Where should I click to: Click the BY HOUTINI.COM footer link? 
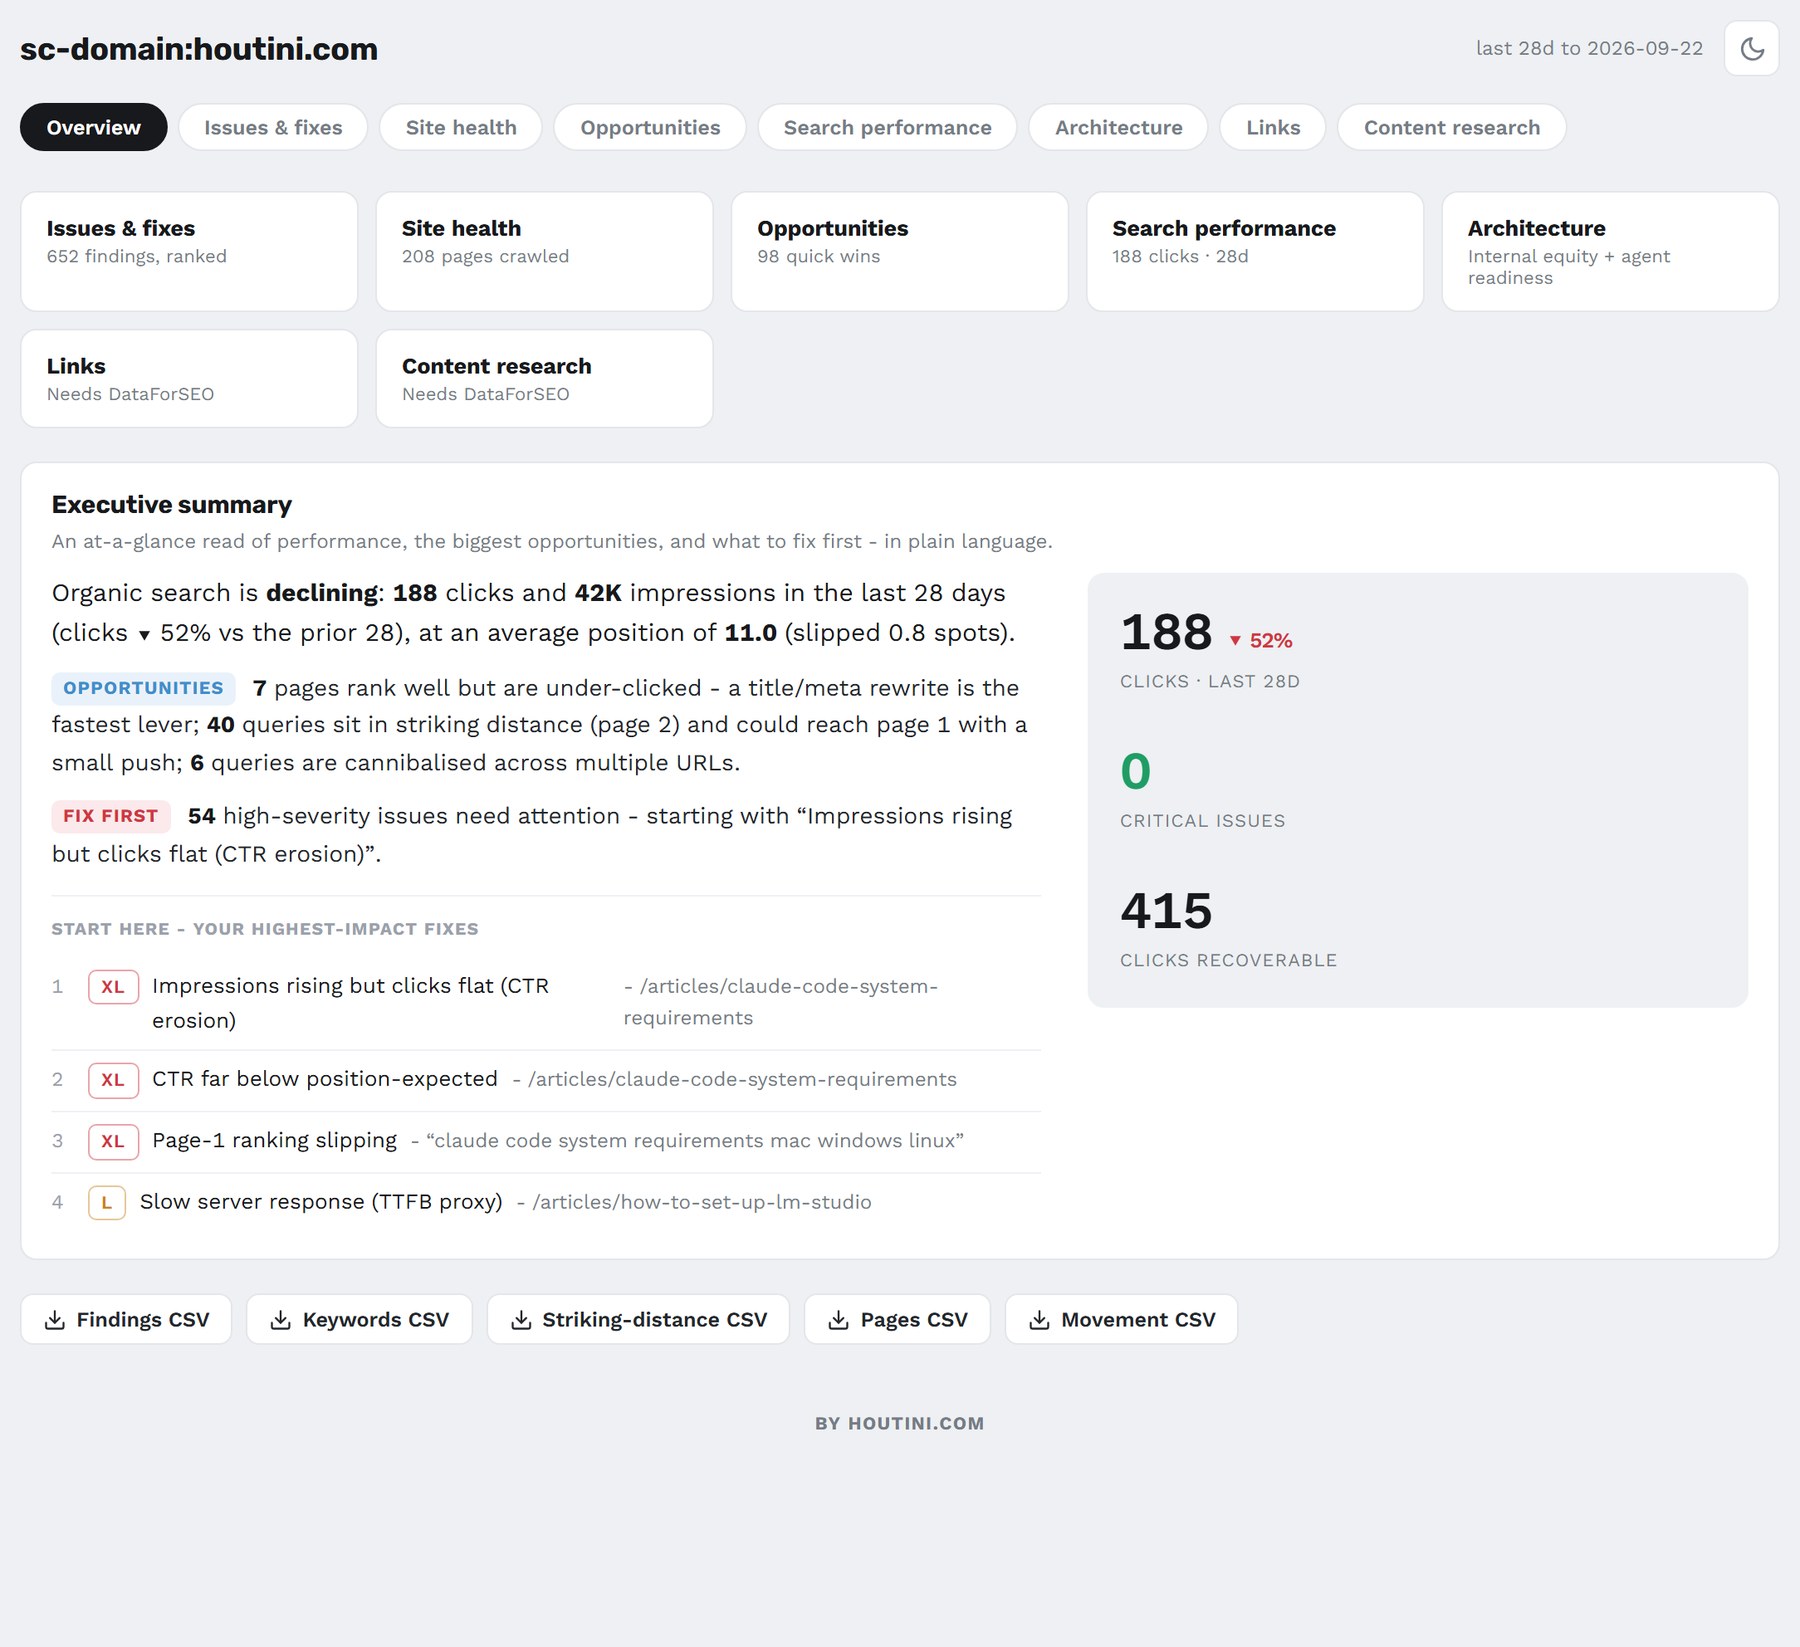(900, 1424)
